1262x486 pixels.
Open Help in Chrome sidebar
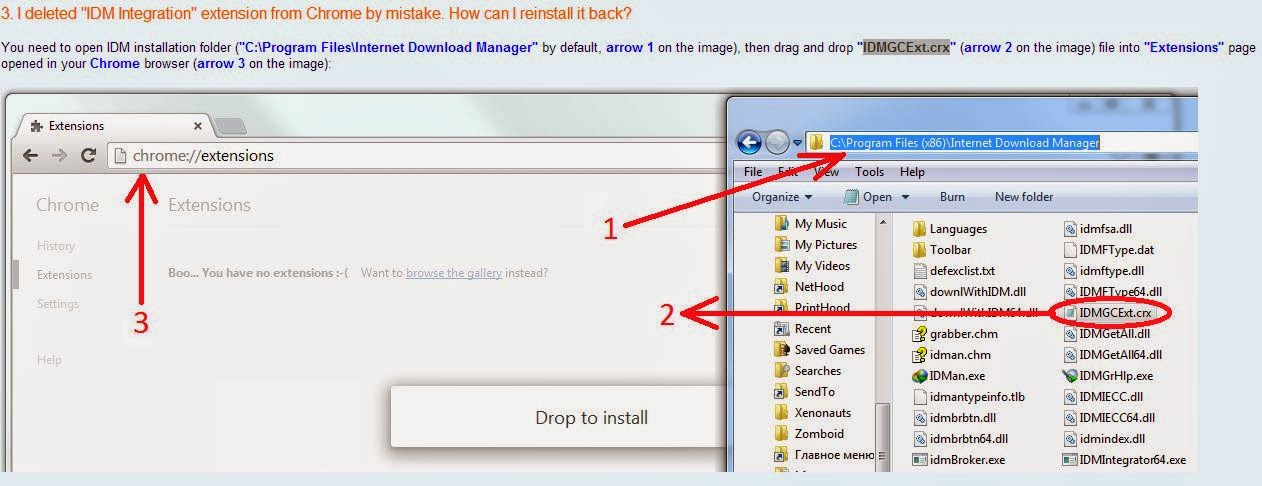(x=49, y=360)
